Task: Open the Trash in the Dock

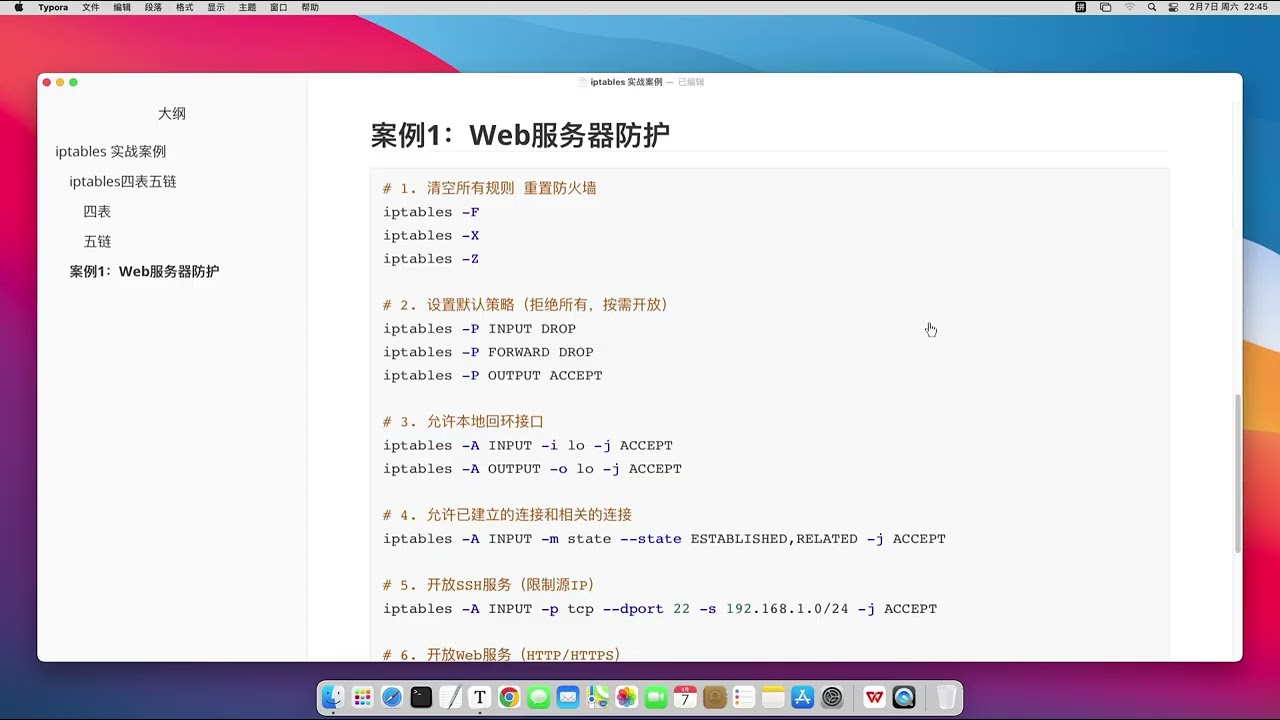Action: [x=946, y=697]
